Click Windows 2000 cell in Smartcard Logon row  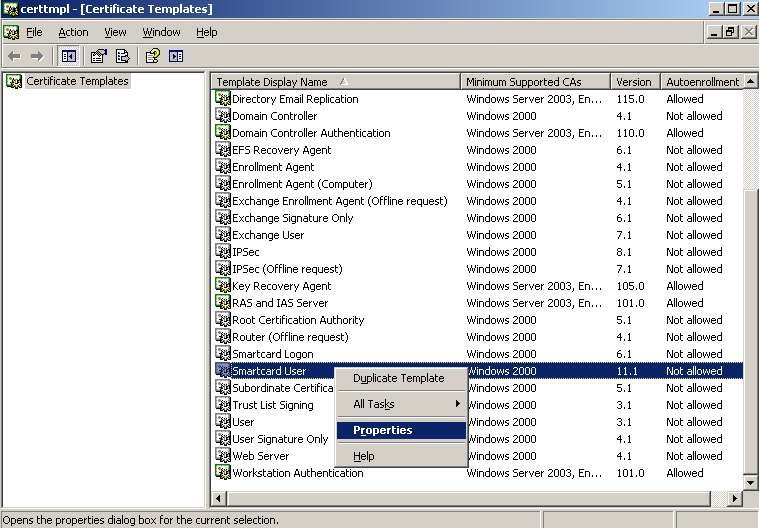click(x=501, y=354)
